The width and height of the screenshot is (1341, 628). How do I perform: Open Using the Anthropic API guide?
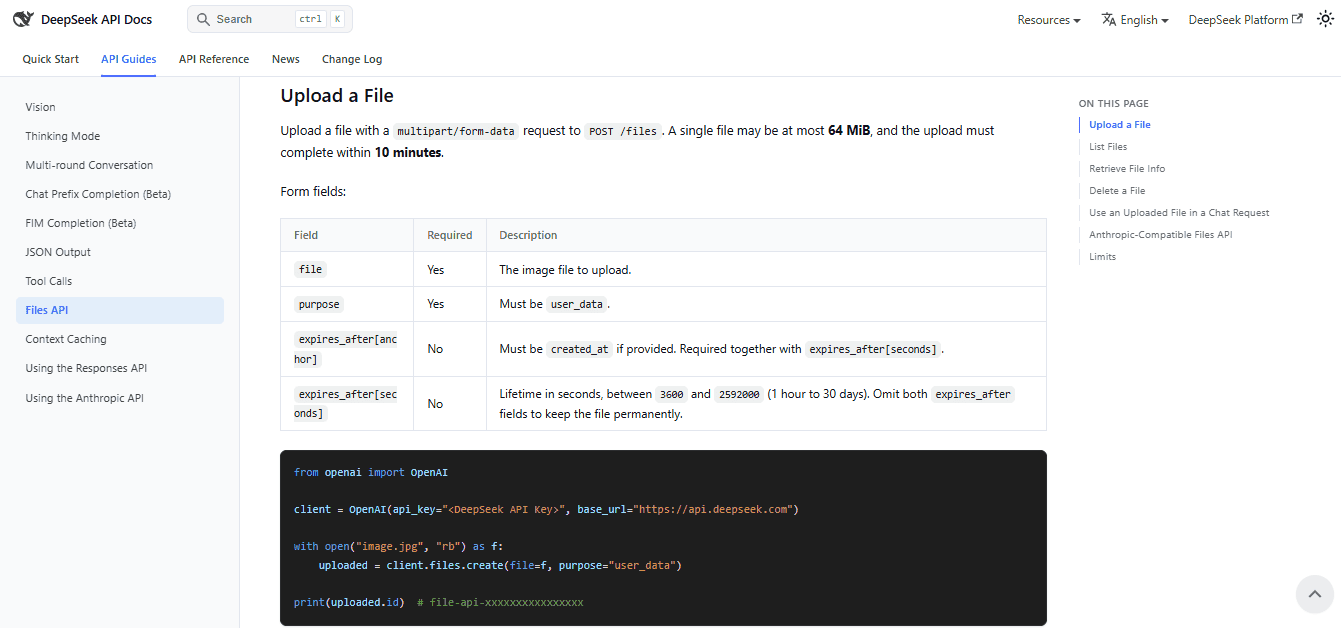(x=120, y=398)
